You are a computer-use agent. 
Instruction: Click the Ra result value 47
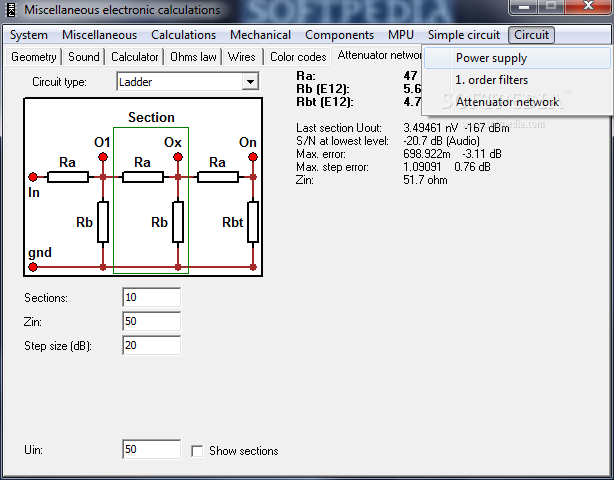pyautogui.click(x=410, y=76)
